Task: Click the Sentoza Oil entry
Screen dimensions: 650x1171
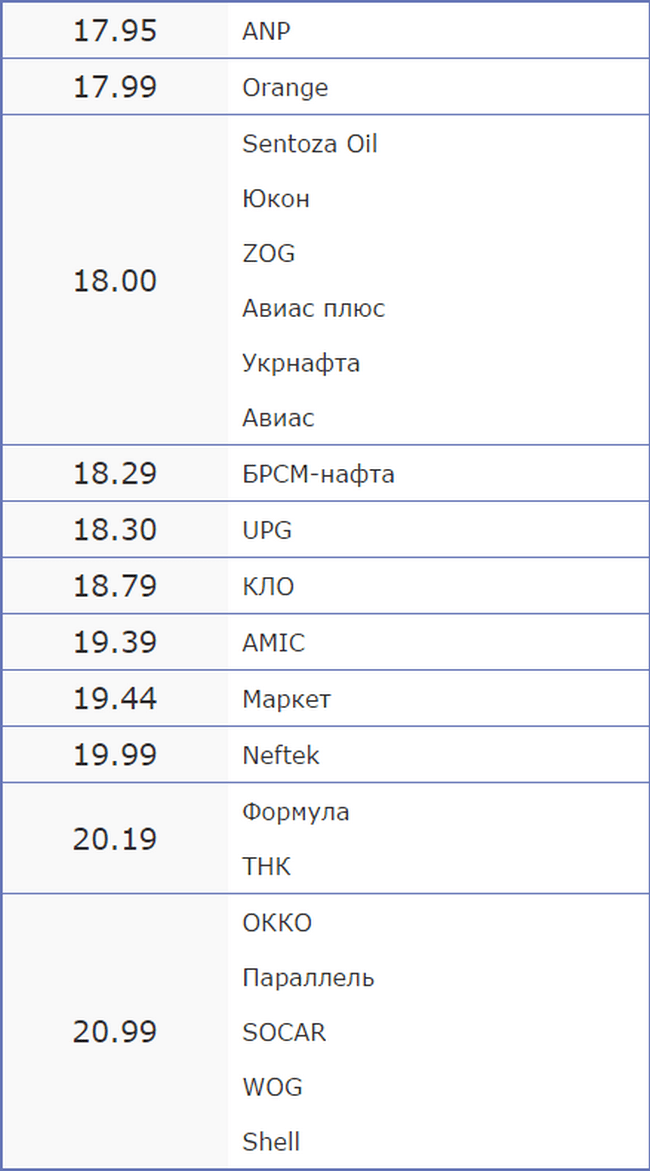Action: click(309, 143)
